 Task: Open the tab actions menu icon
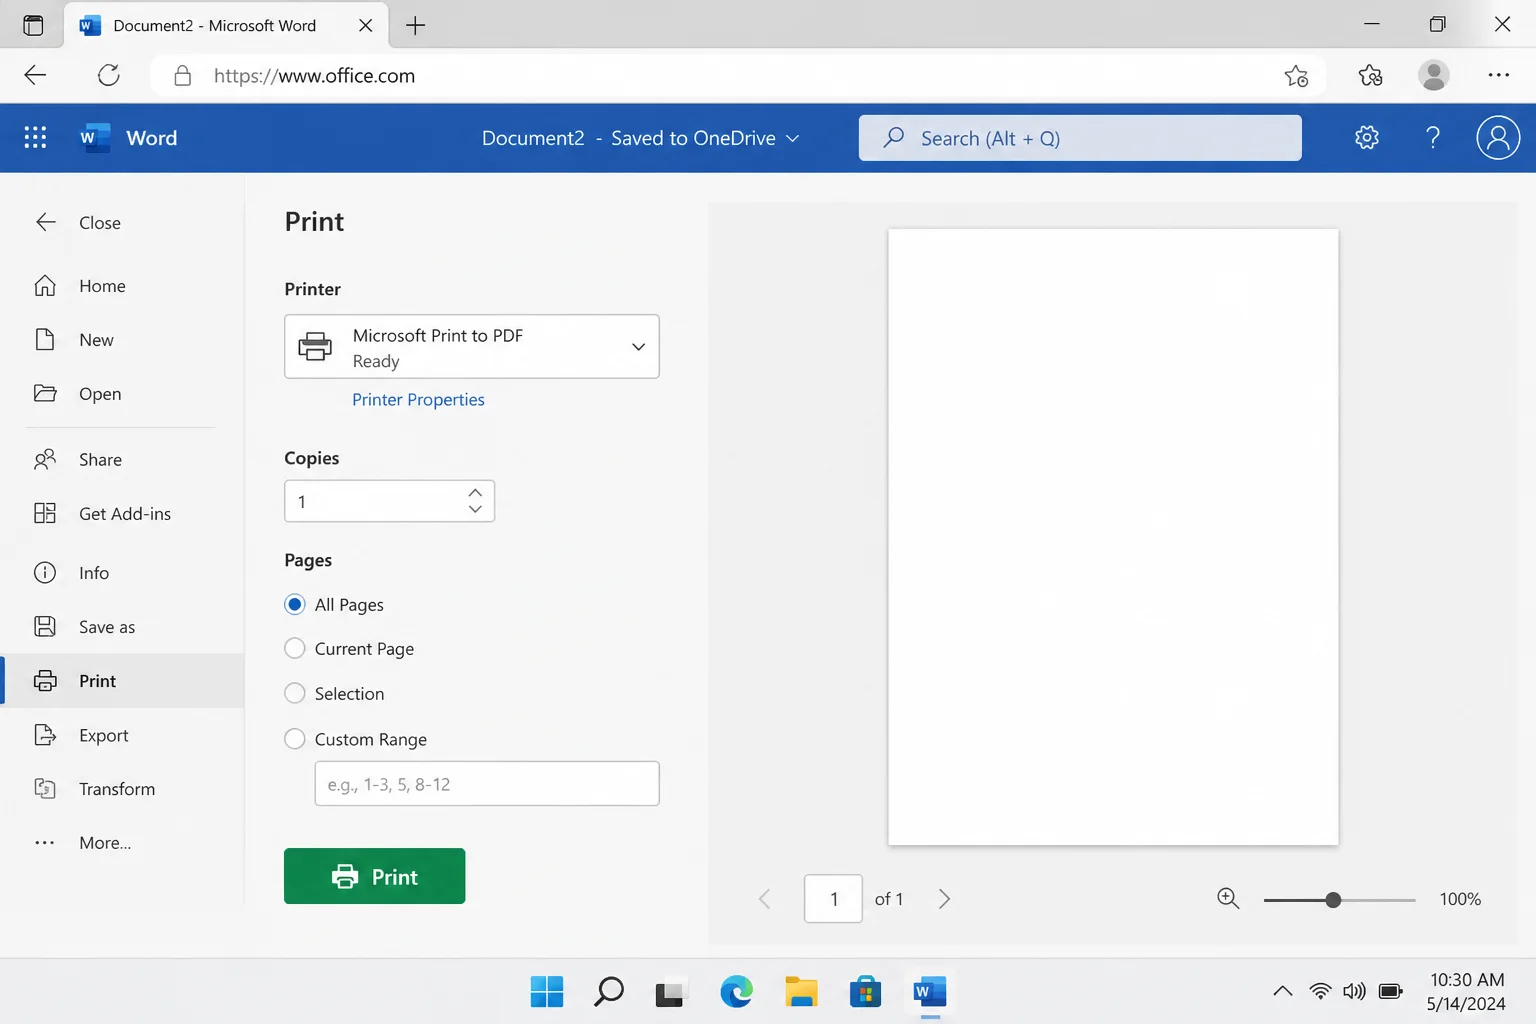[x=33, y=25]
